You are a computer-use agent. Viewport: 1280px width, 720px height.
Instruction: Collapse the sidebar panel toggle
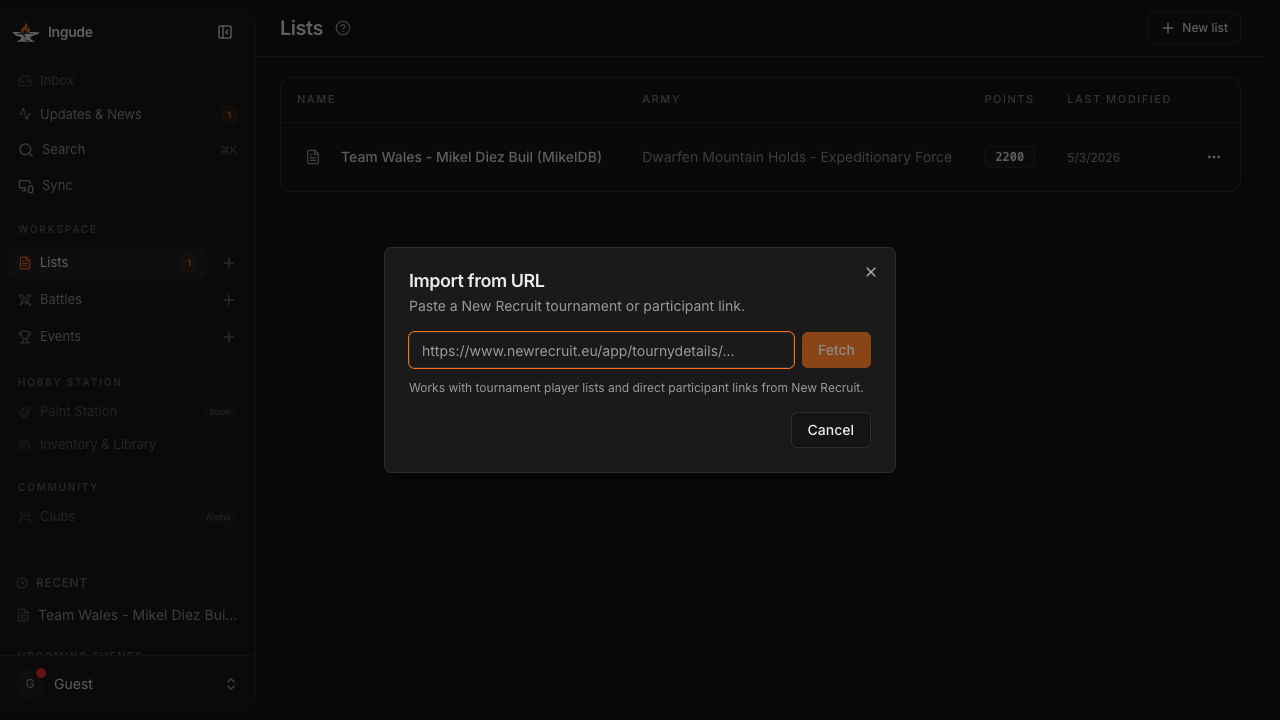point(225,32)
